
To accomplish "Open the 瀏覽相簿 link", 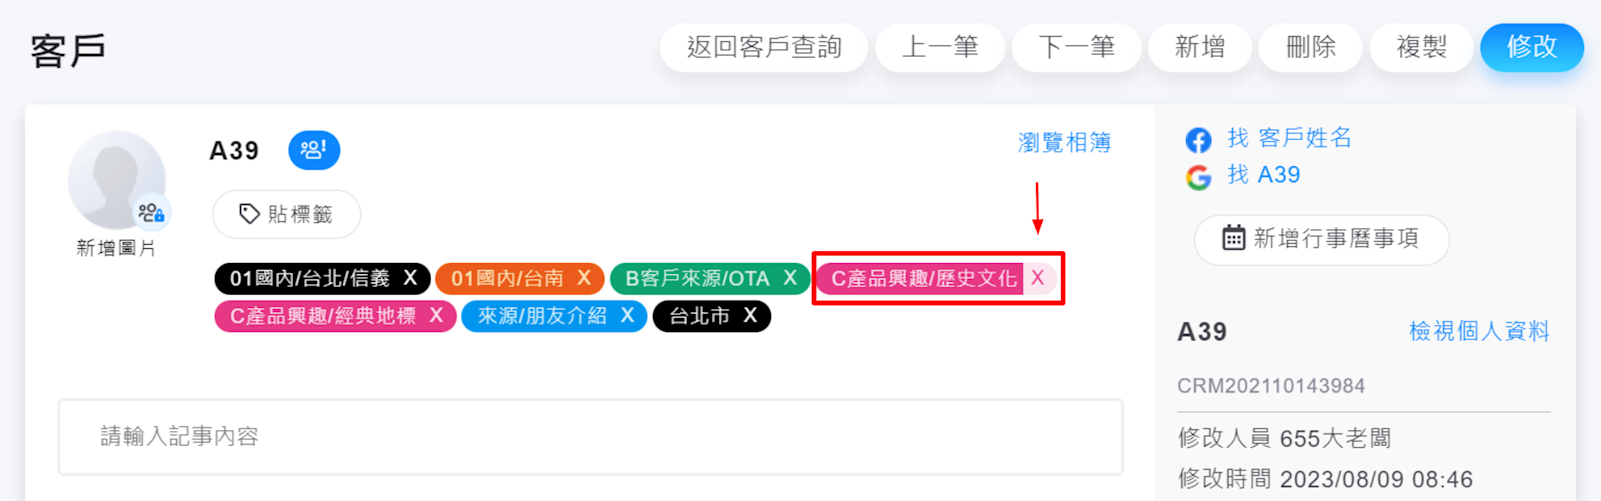I will [x=1064, y=143].
